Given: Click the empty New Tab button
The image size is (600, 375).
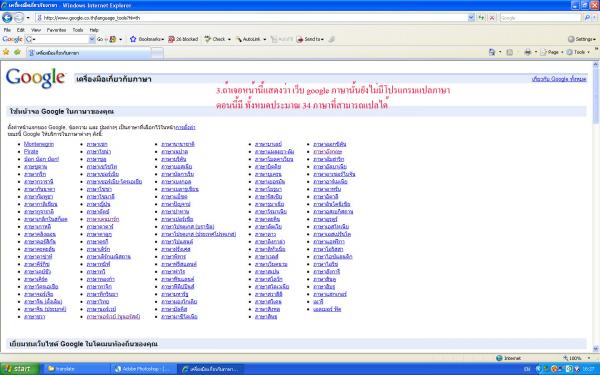Looking at the screenshot, I should 157,53.
